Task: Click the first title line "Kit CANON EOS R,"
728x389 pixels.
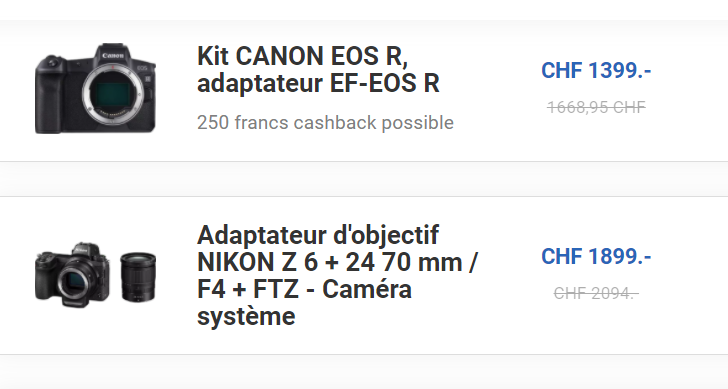Action: 302,56
